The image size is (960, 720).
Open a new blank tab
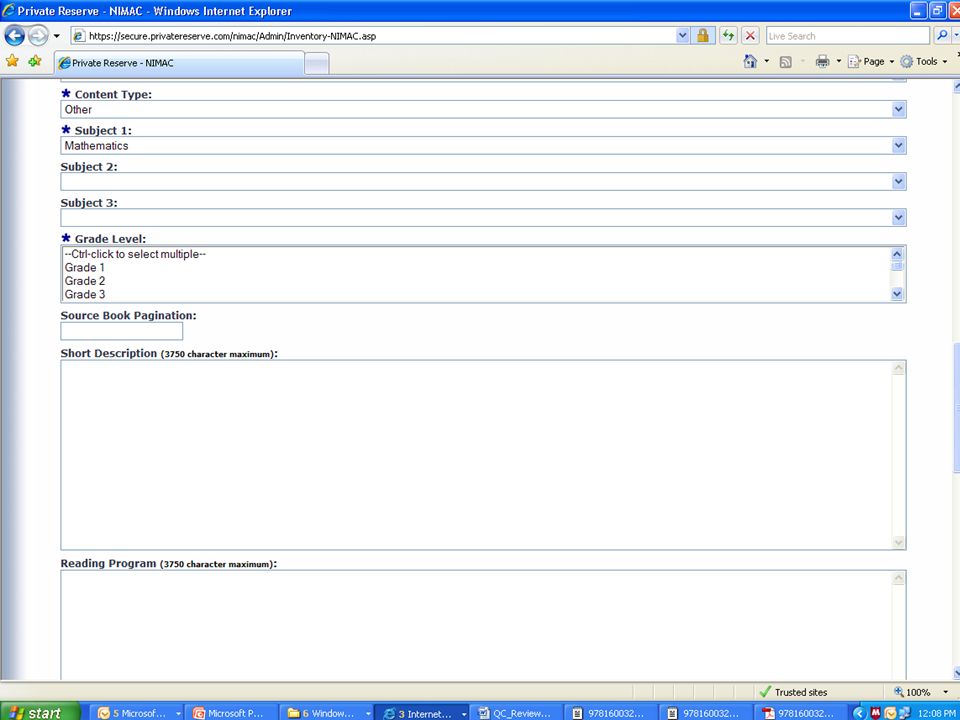[317, 64]
